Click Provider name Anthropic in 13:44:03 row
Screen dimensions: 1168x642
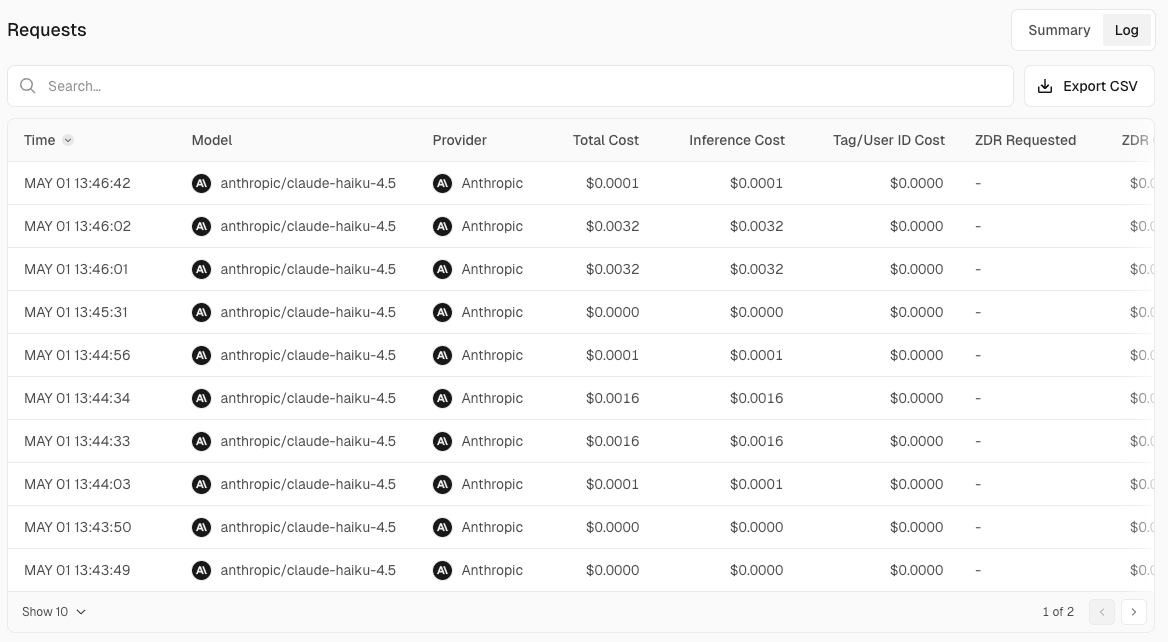pyautogui.click(x=492, y=485)
